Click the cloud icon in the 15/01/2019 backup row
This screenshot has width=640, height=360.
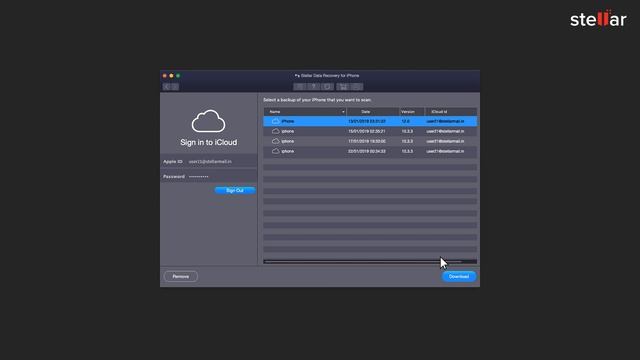[x=276, y=131]
